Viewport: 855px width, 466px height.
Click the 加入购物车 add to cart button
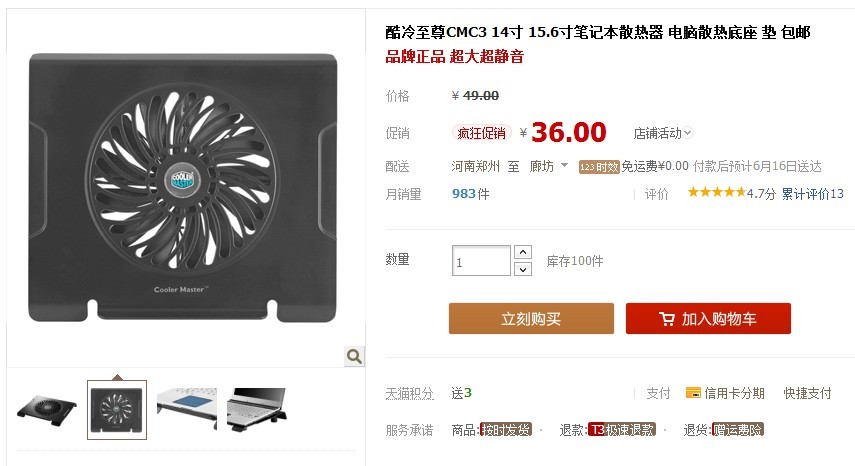[x=708, y=319]
